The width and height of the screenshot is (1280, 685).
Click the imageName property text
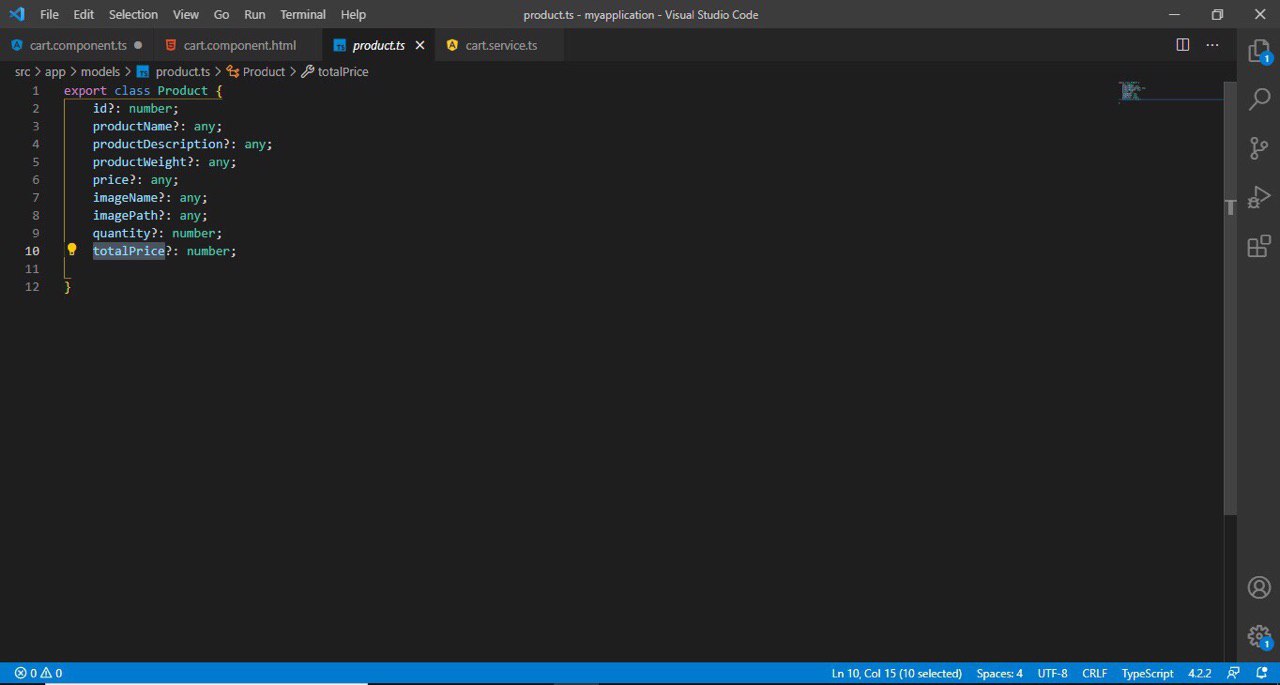point(125,197)
